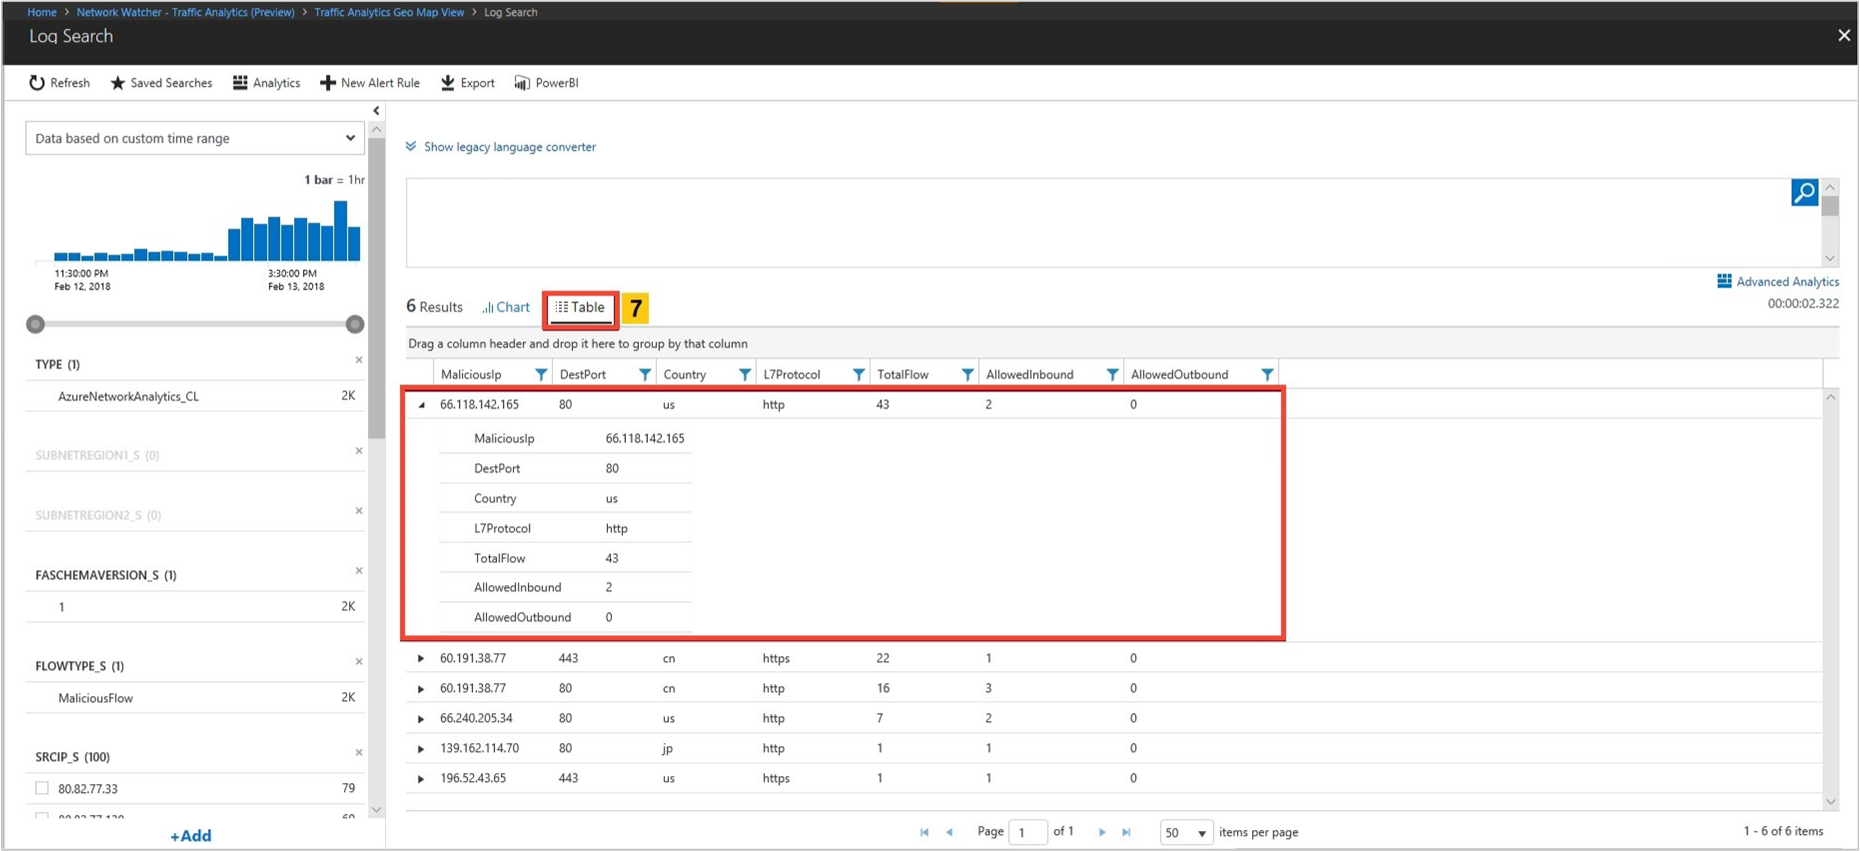
Task: Open Saved Searches
Action: click(161, 83)
